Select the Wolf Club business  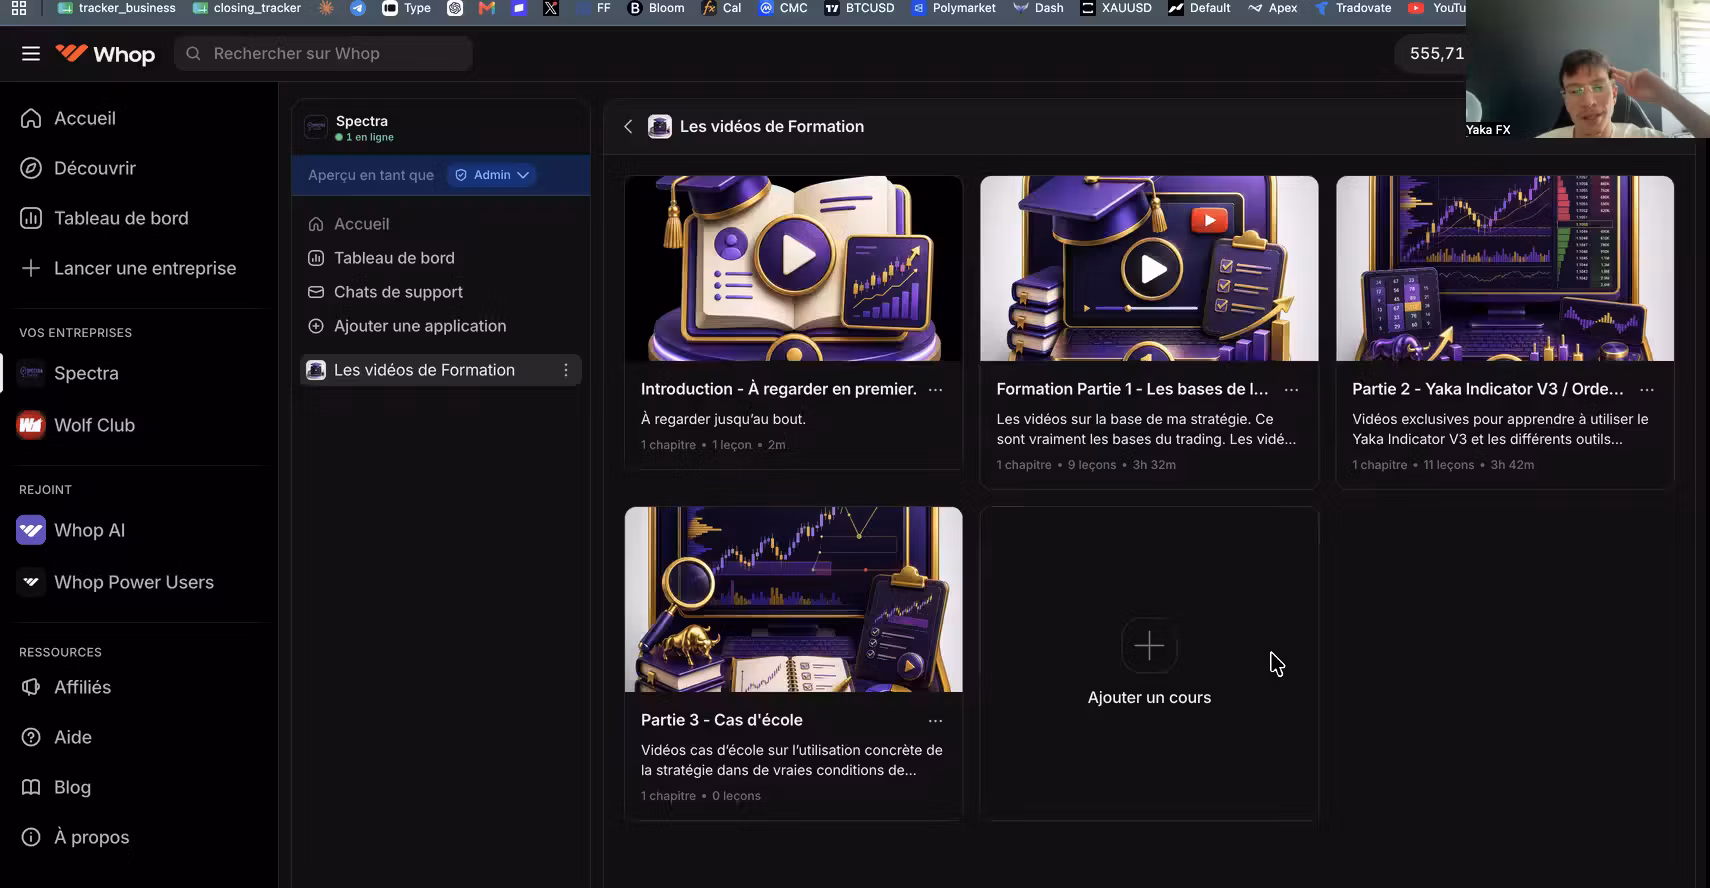76,425
